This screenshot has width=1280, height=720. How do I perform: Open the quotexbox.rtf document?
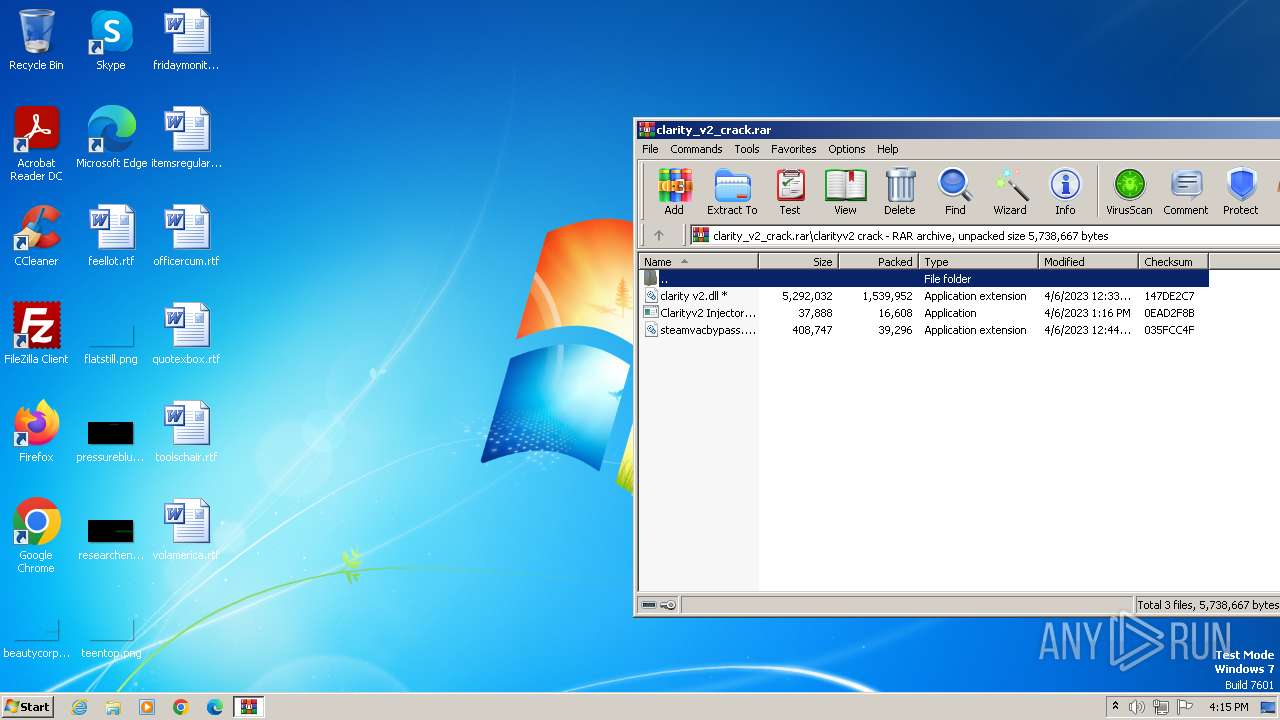pyautogui.click(x=186, y=334)
